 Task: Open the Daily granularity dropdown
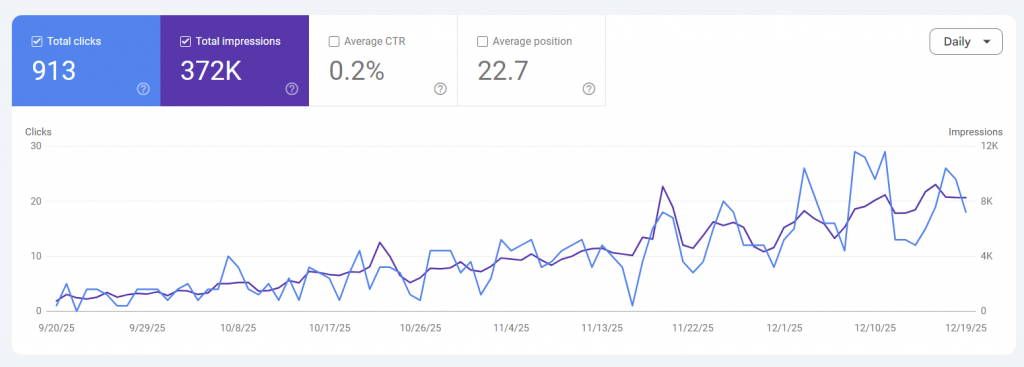pyautogui.click(x=966, y=42)
